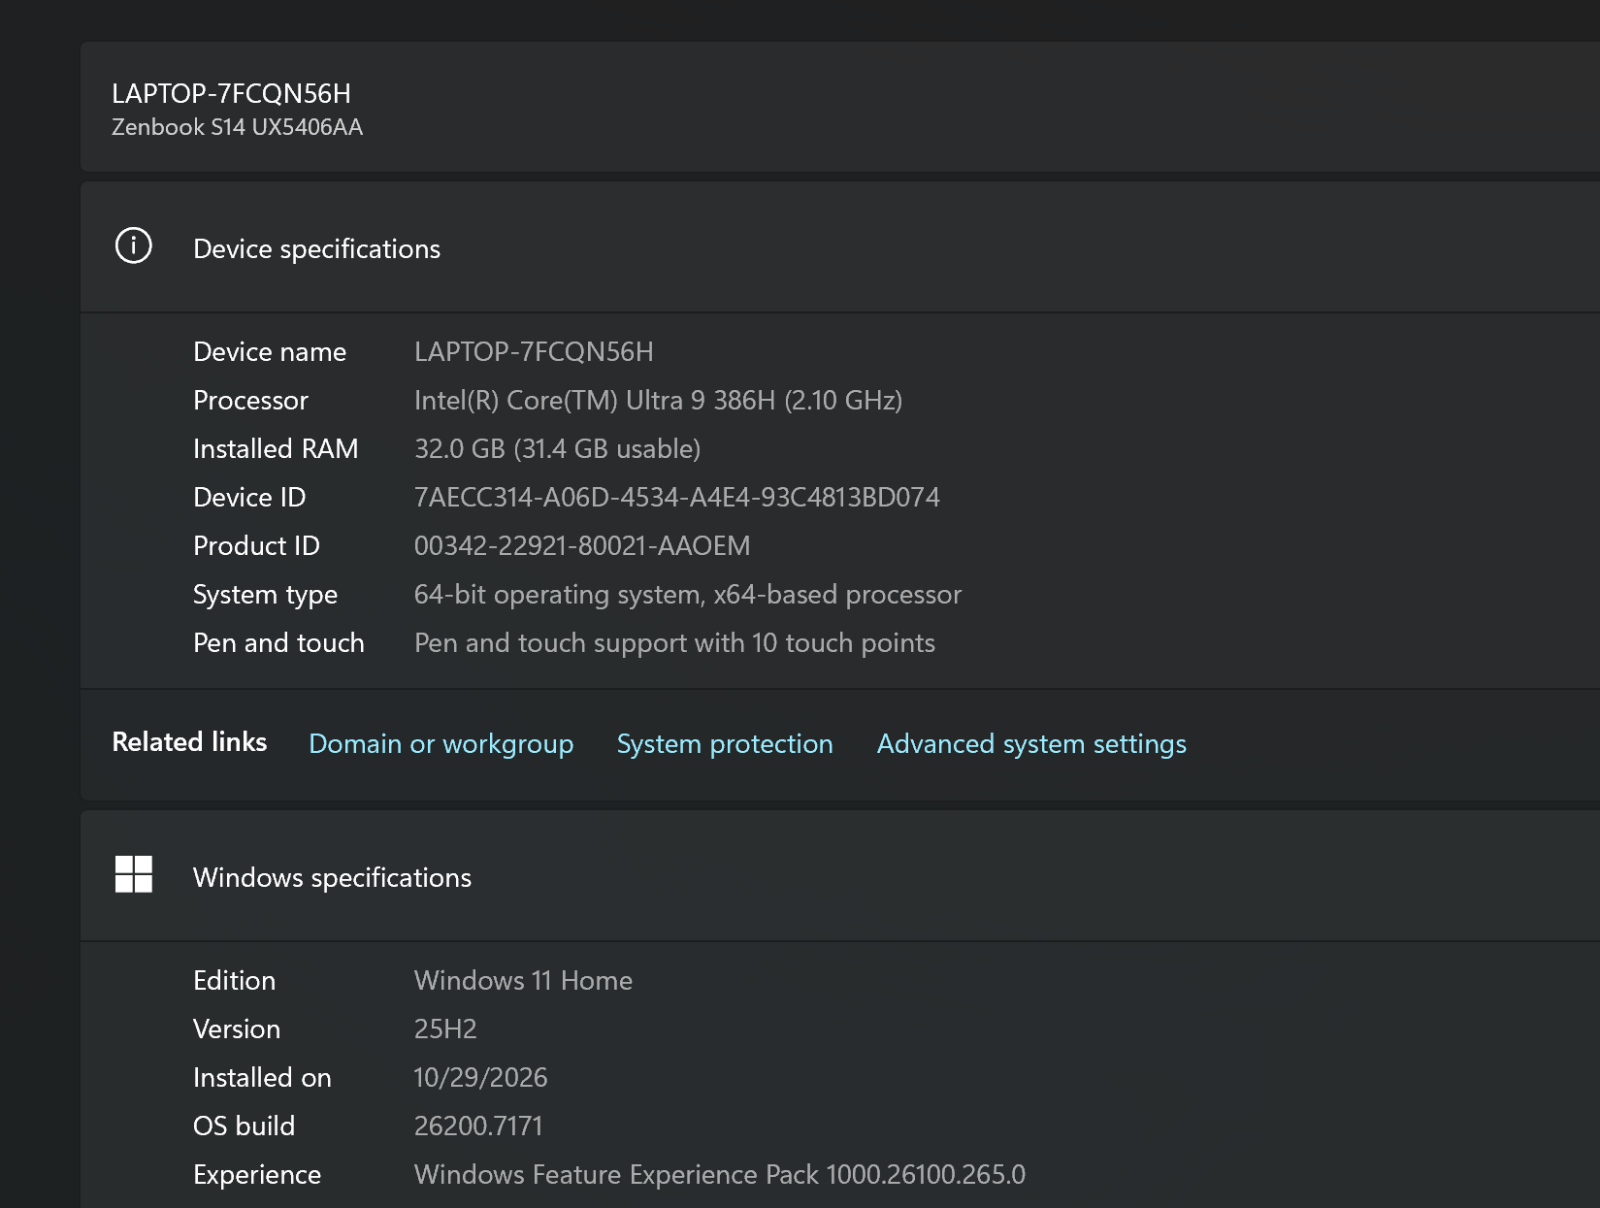Click the Device specifications info icon
Screen dimensions: 1600x1208
[133, 246]
